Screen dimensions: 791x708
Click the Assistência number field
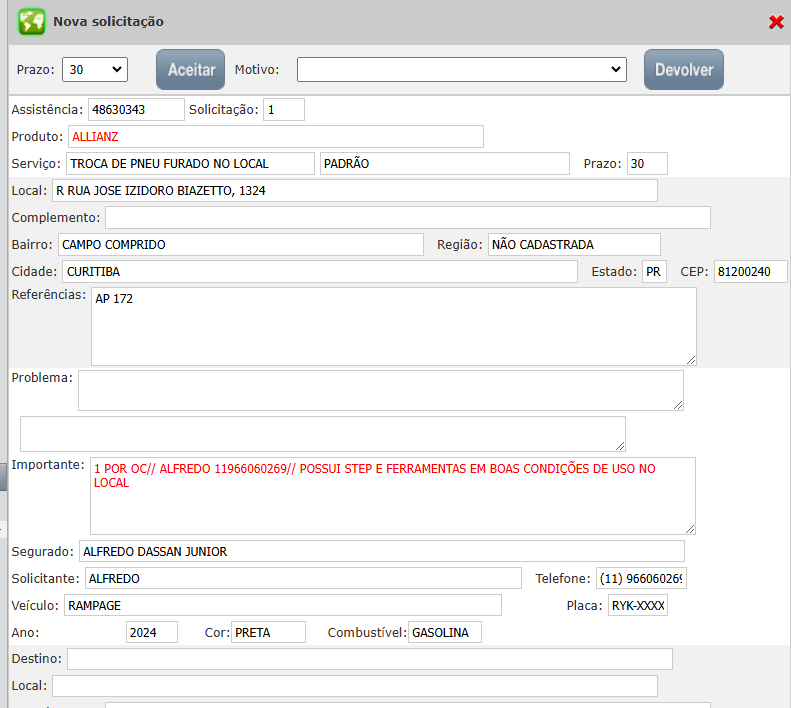pos(136,109)
